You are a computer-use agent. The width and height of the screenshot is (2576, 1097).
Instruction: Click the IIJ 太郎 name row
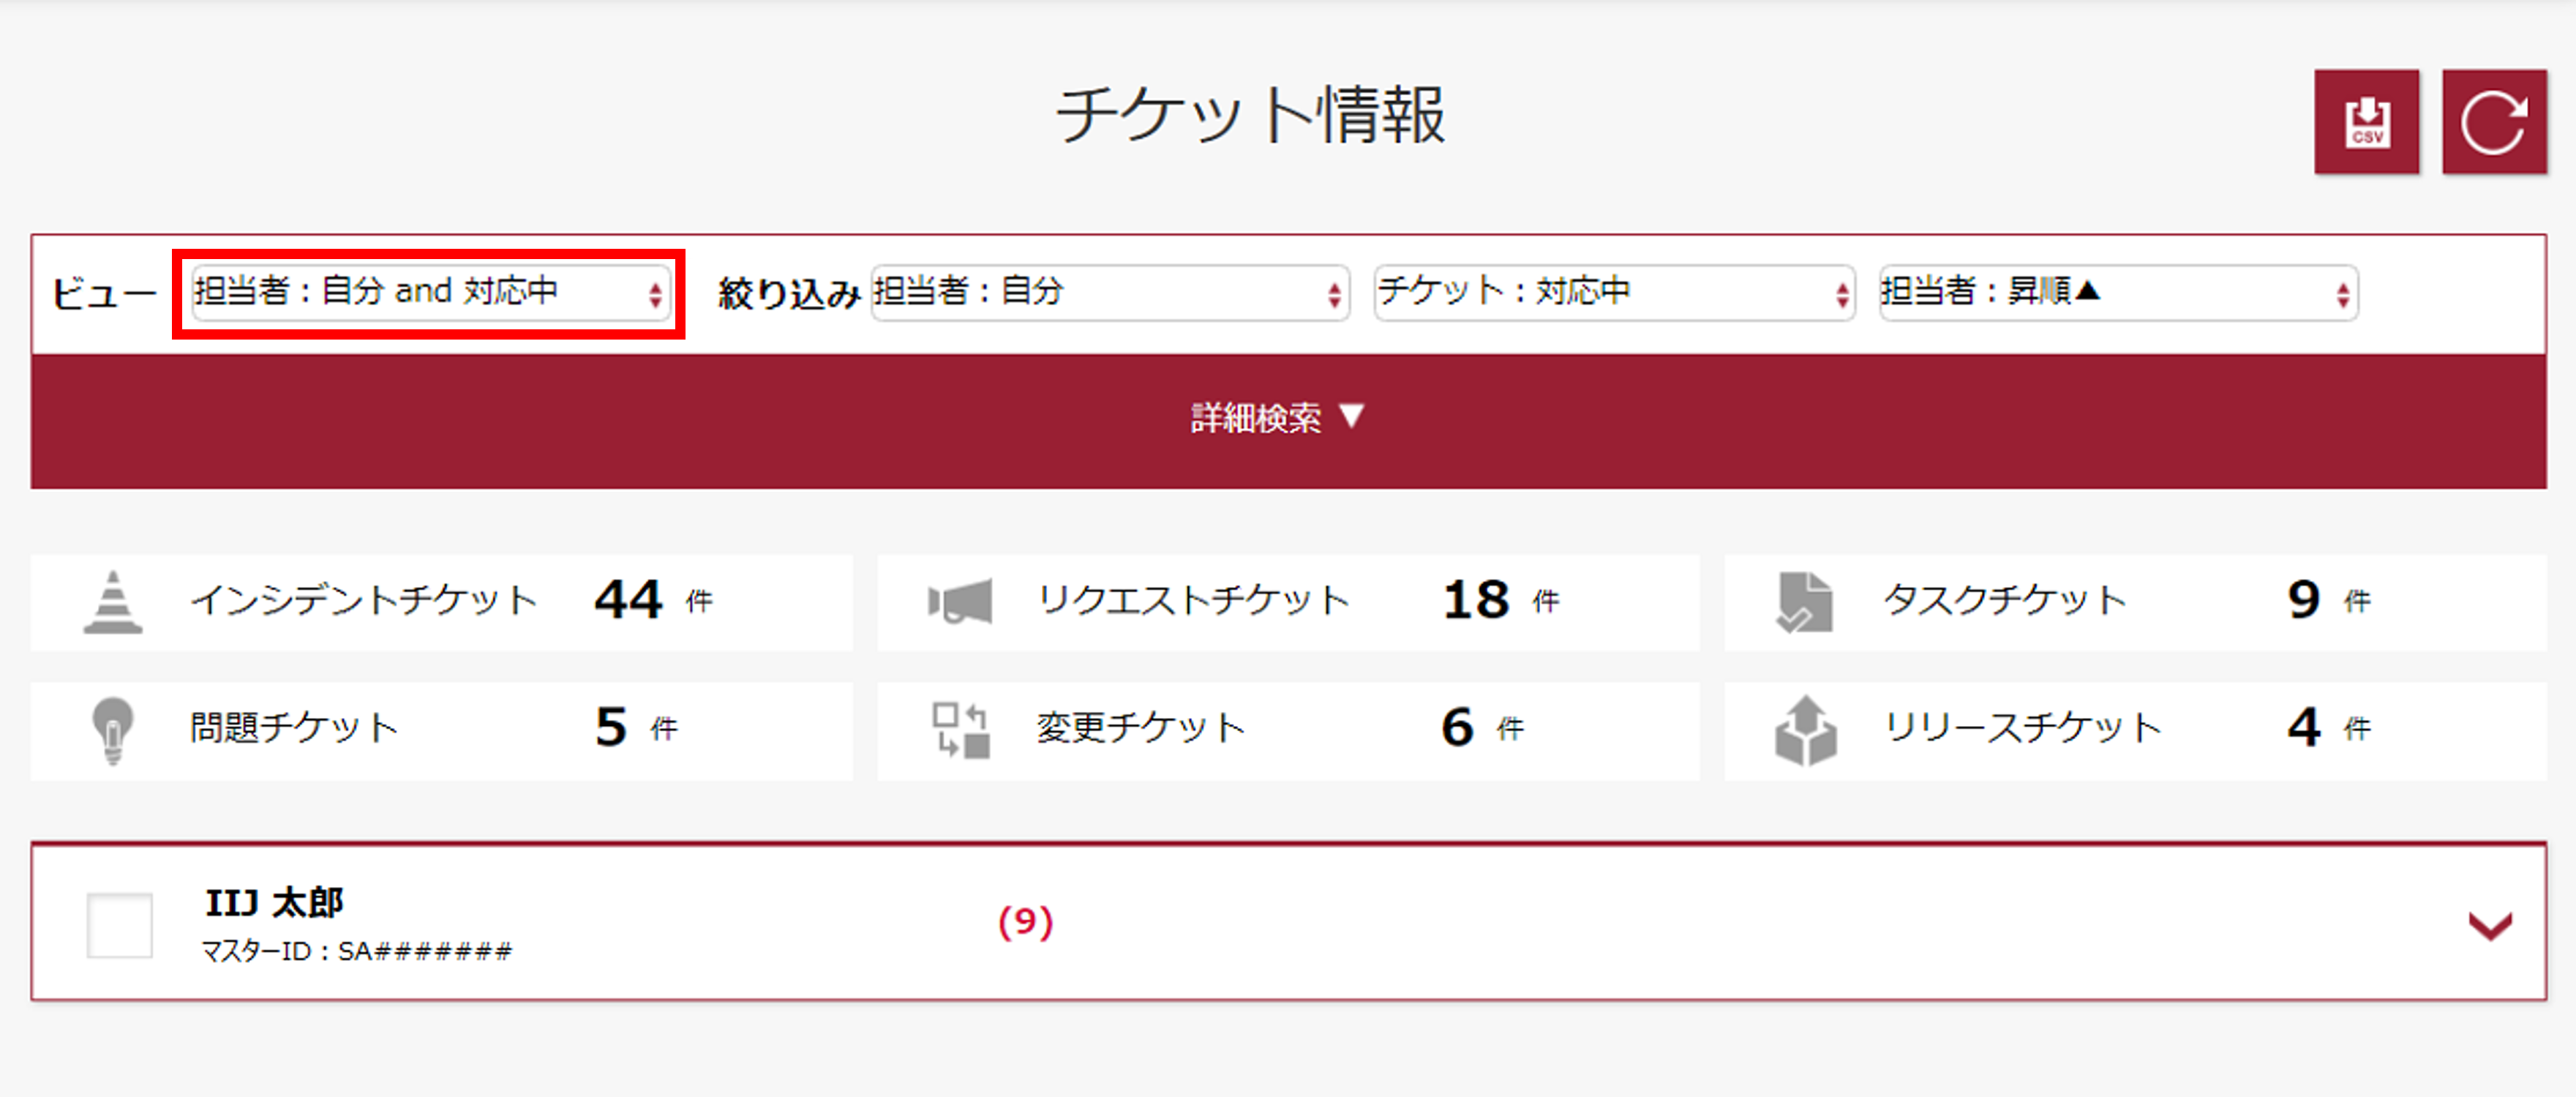click(1288, 922)
